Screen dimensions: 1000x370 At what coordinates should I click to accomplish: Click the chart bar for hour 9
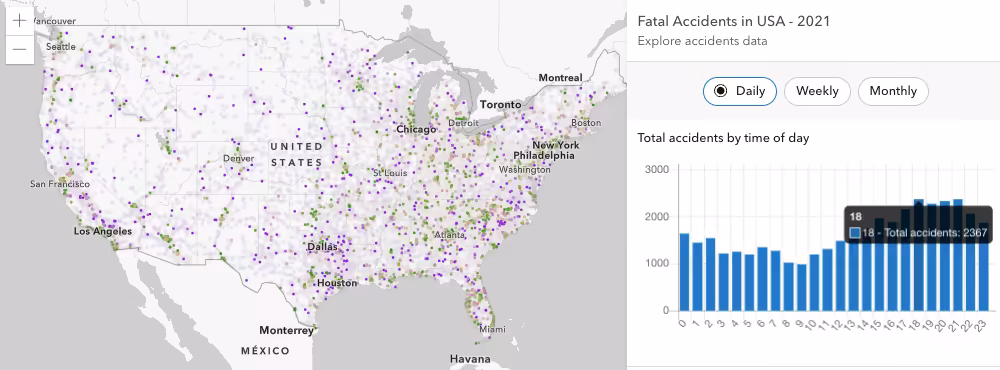pyautogui.click(x=802, y=288)
